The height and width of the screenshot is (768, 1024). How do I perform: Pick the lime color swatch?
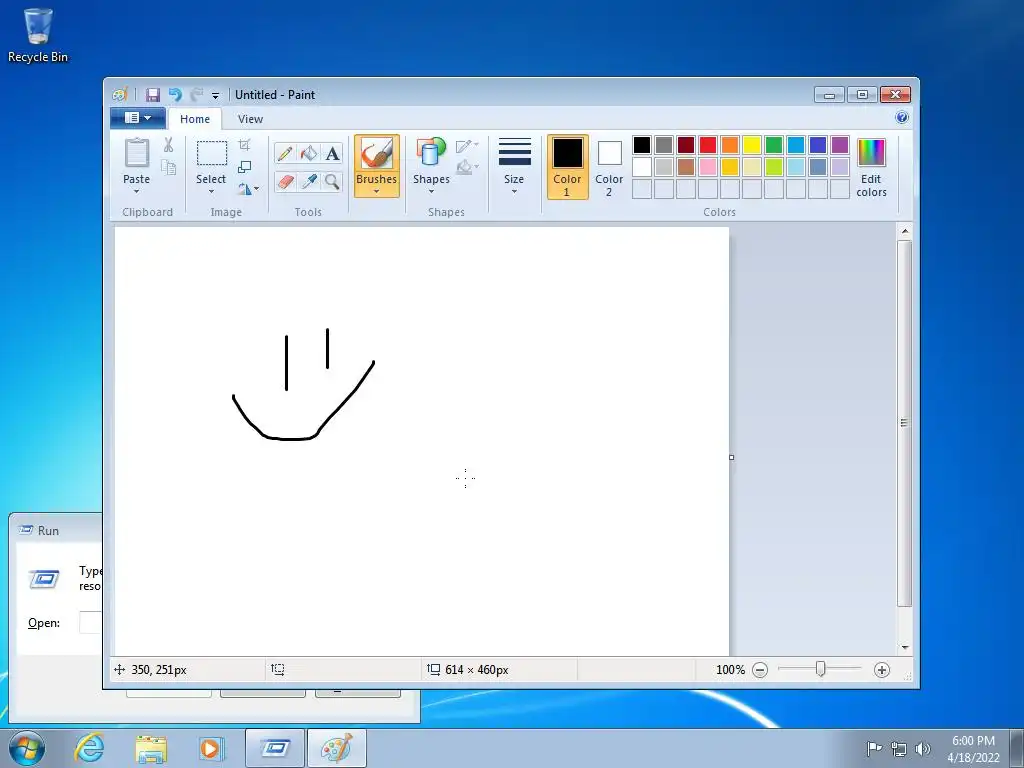(774, 167)
